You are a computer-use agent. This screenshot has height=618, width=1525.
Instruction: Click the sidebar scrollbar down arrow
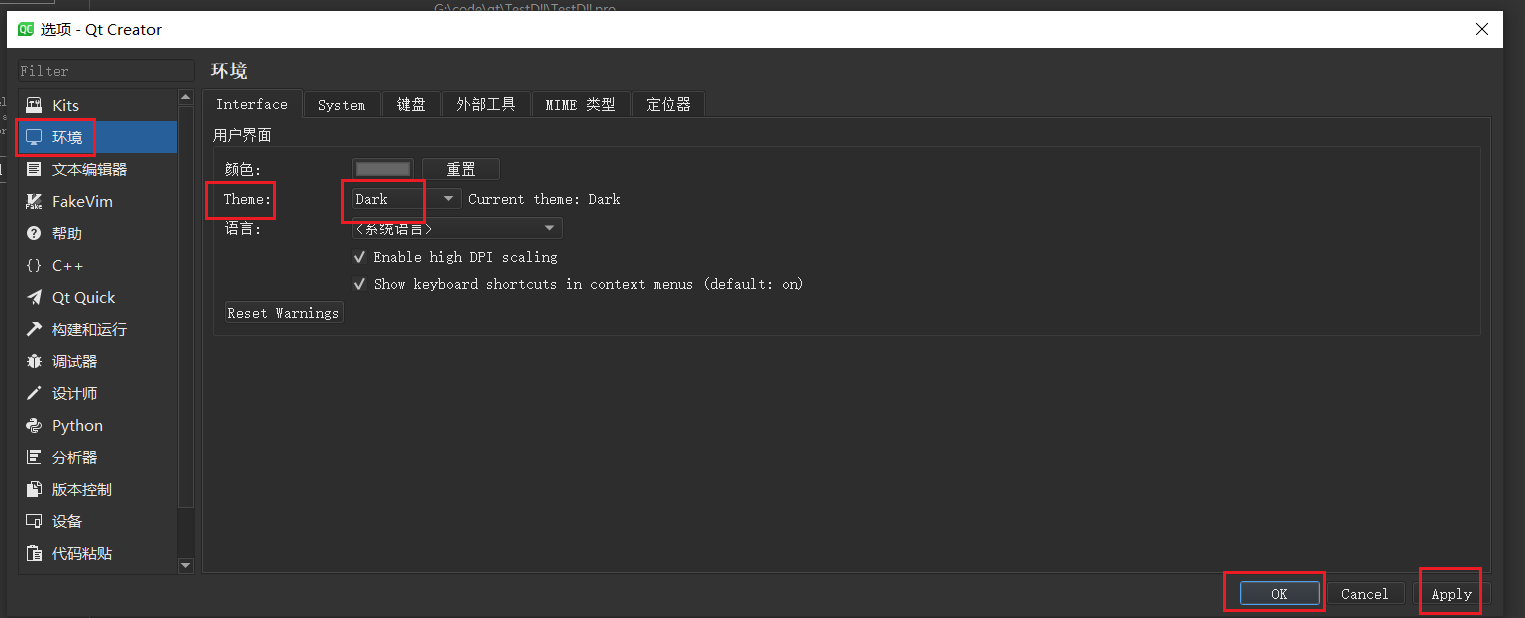(x=185, y=565)
